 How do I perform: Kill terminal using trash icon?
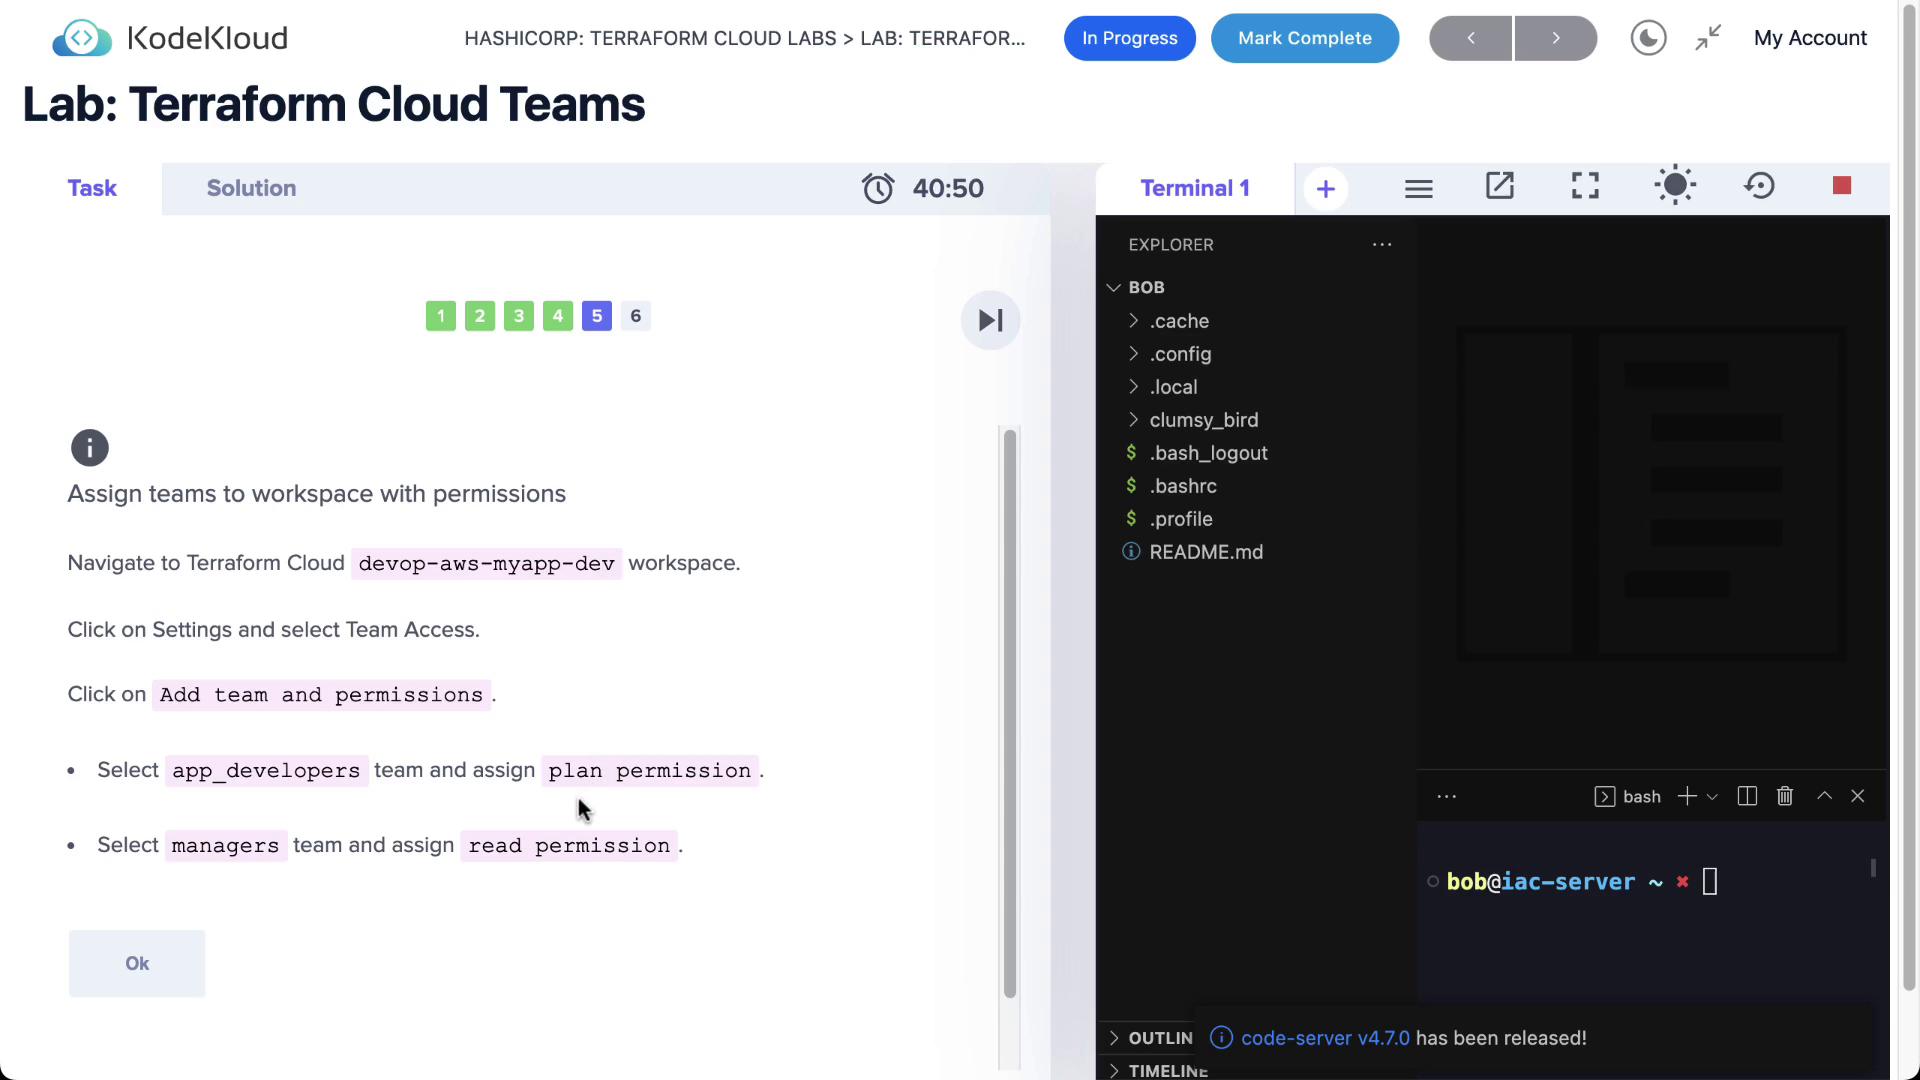click(x=1784, y=796)
